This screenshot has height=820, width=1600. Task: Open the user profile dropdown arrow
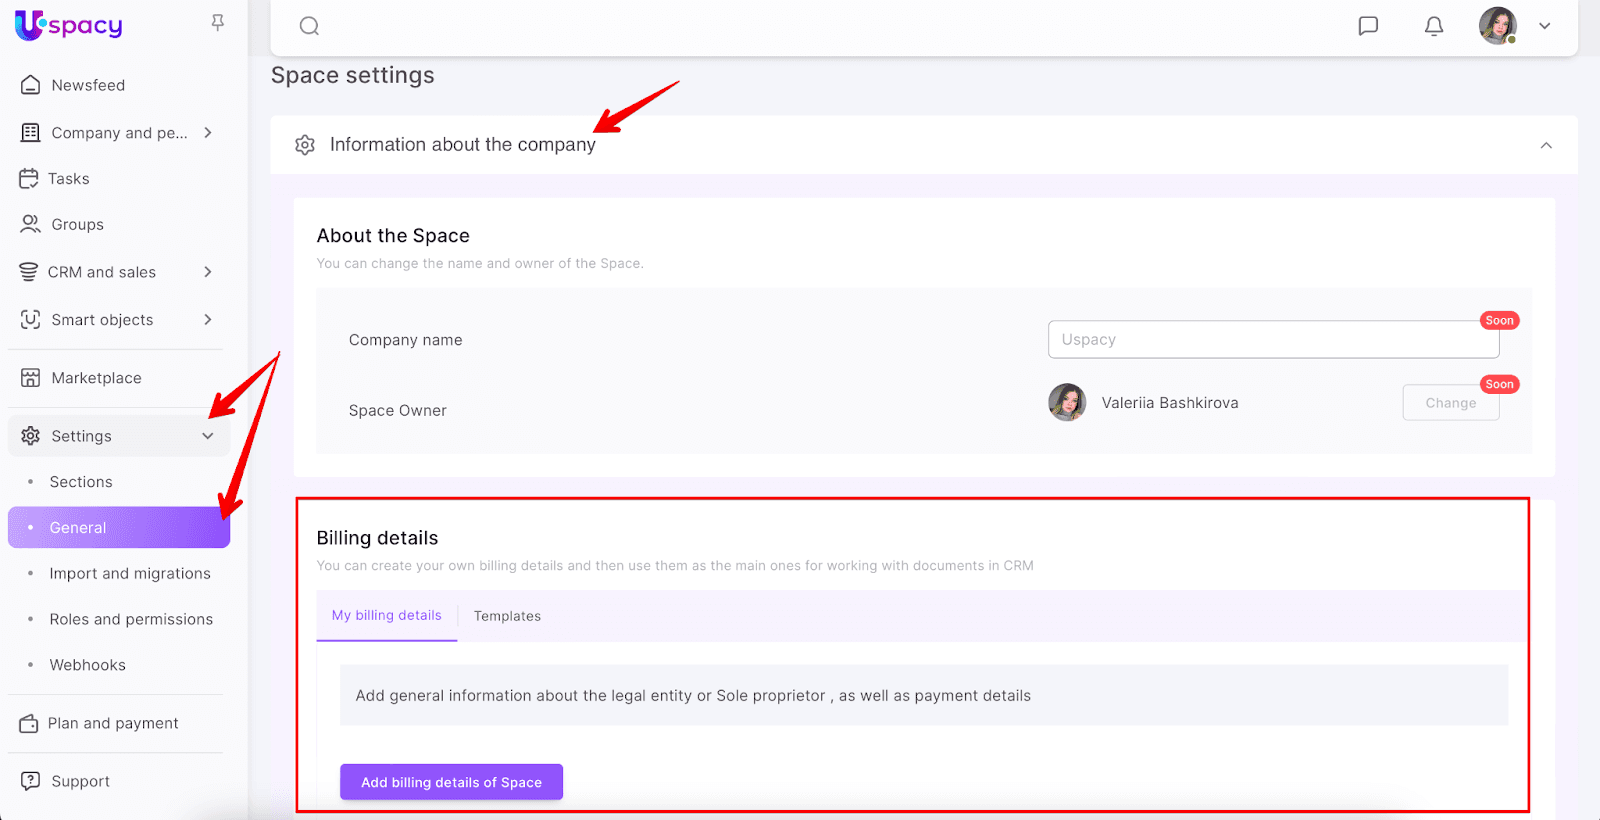pos(1544,26)
